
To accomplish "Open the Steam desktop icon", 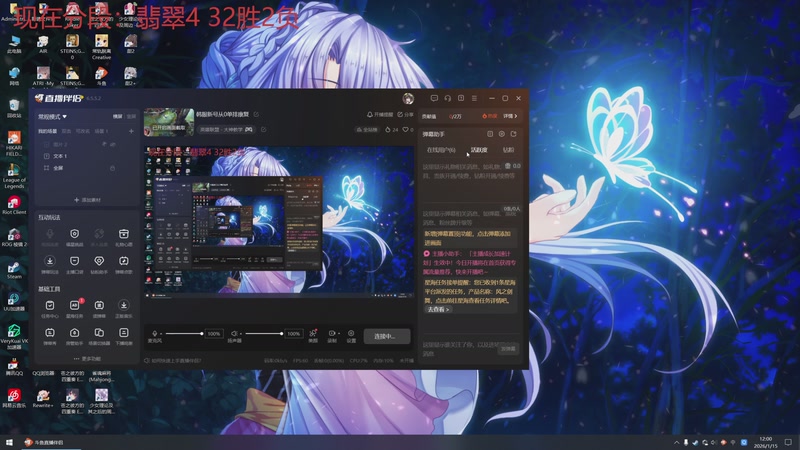I will [x=14, y=267].
